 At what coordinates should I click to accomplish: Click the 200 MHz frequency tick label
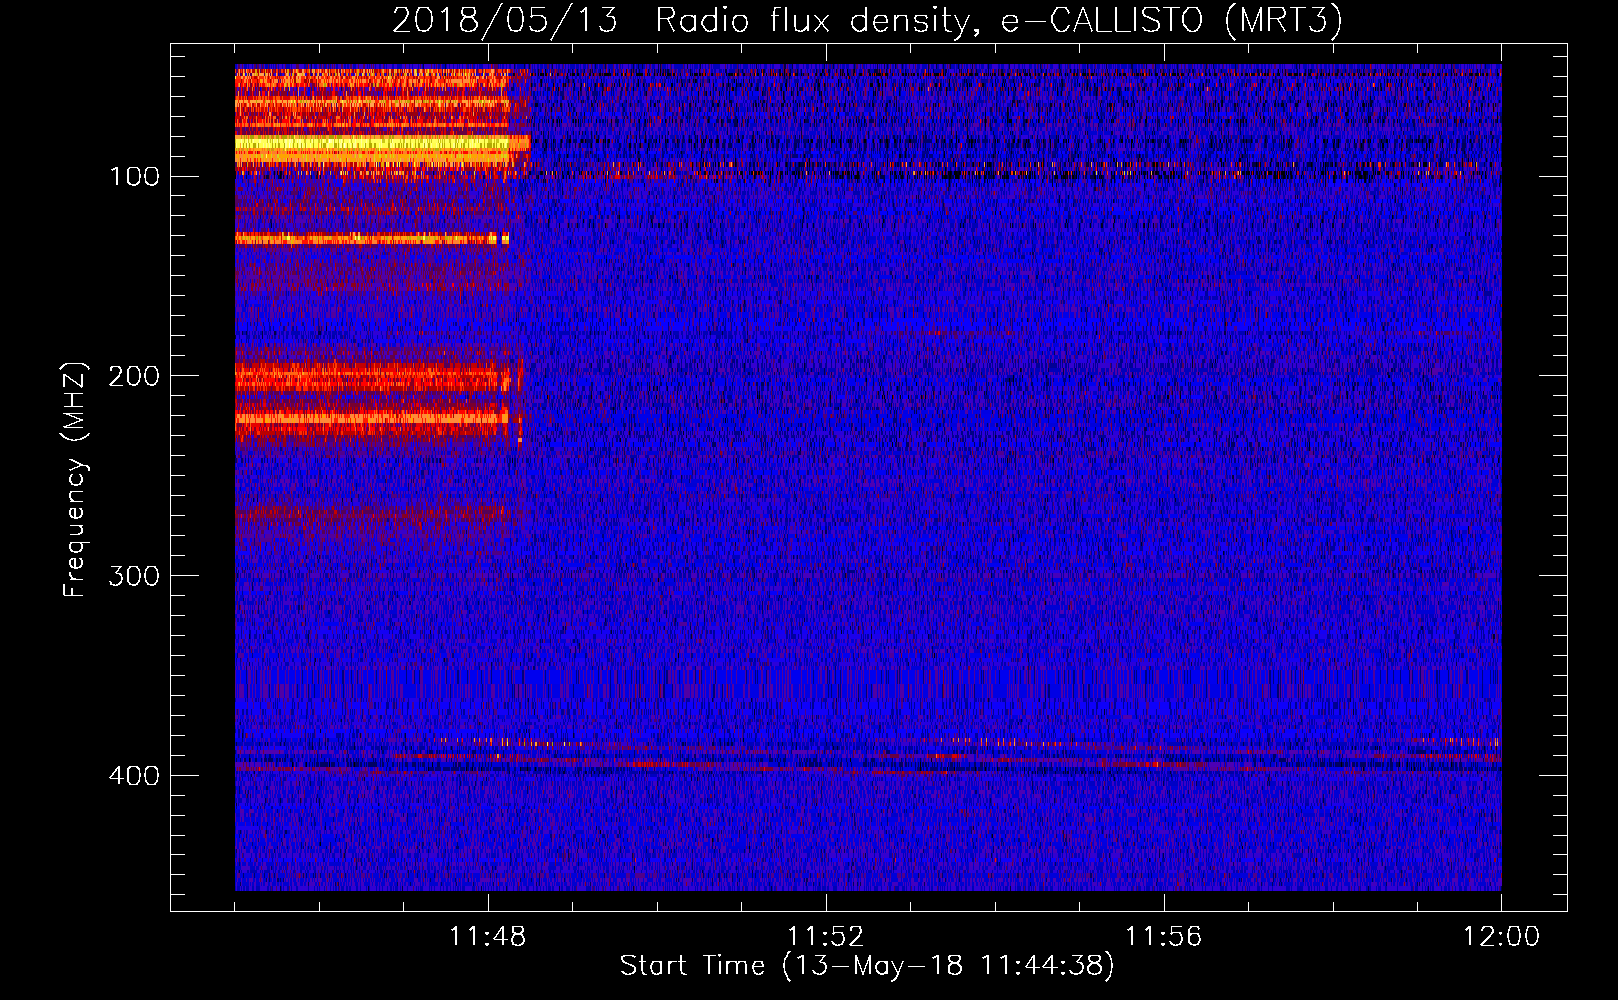pyautogui.click(x=135, y=376)
